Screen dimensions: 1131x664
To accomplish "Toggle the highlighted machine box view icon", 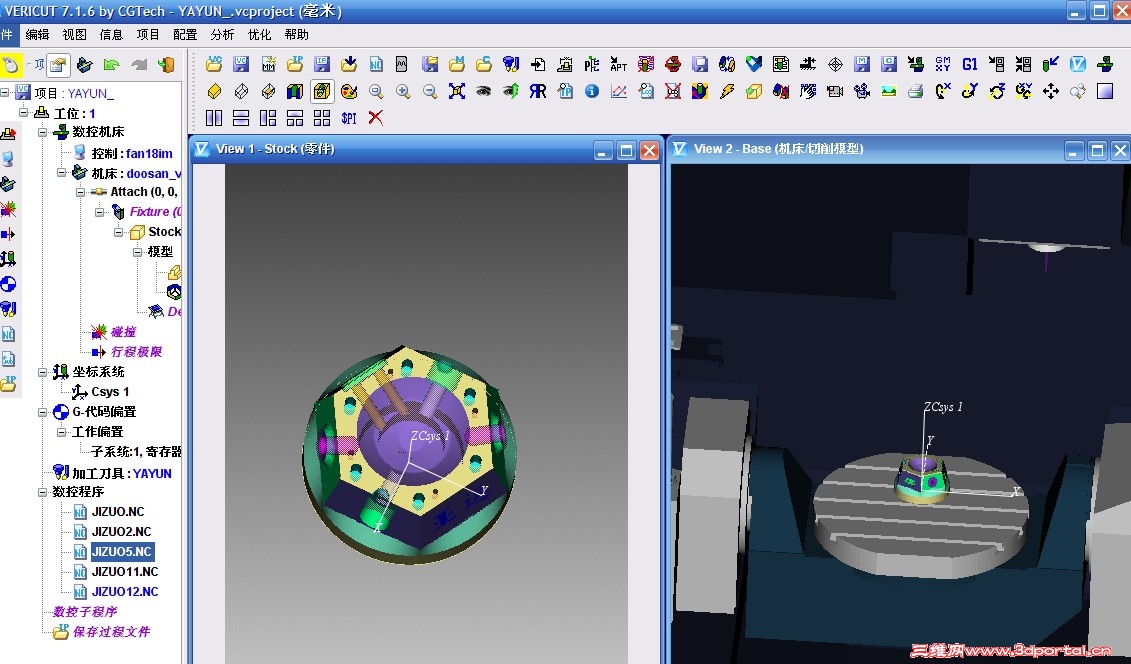I will [x=322, y=92].
